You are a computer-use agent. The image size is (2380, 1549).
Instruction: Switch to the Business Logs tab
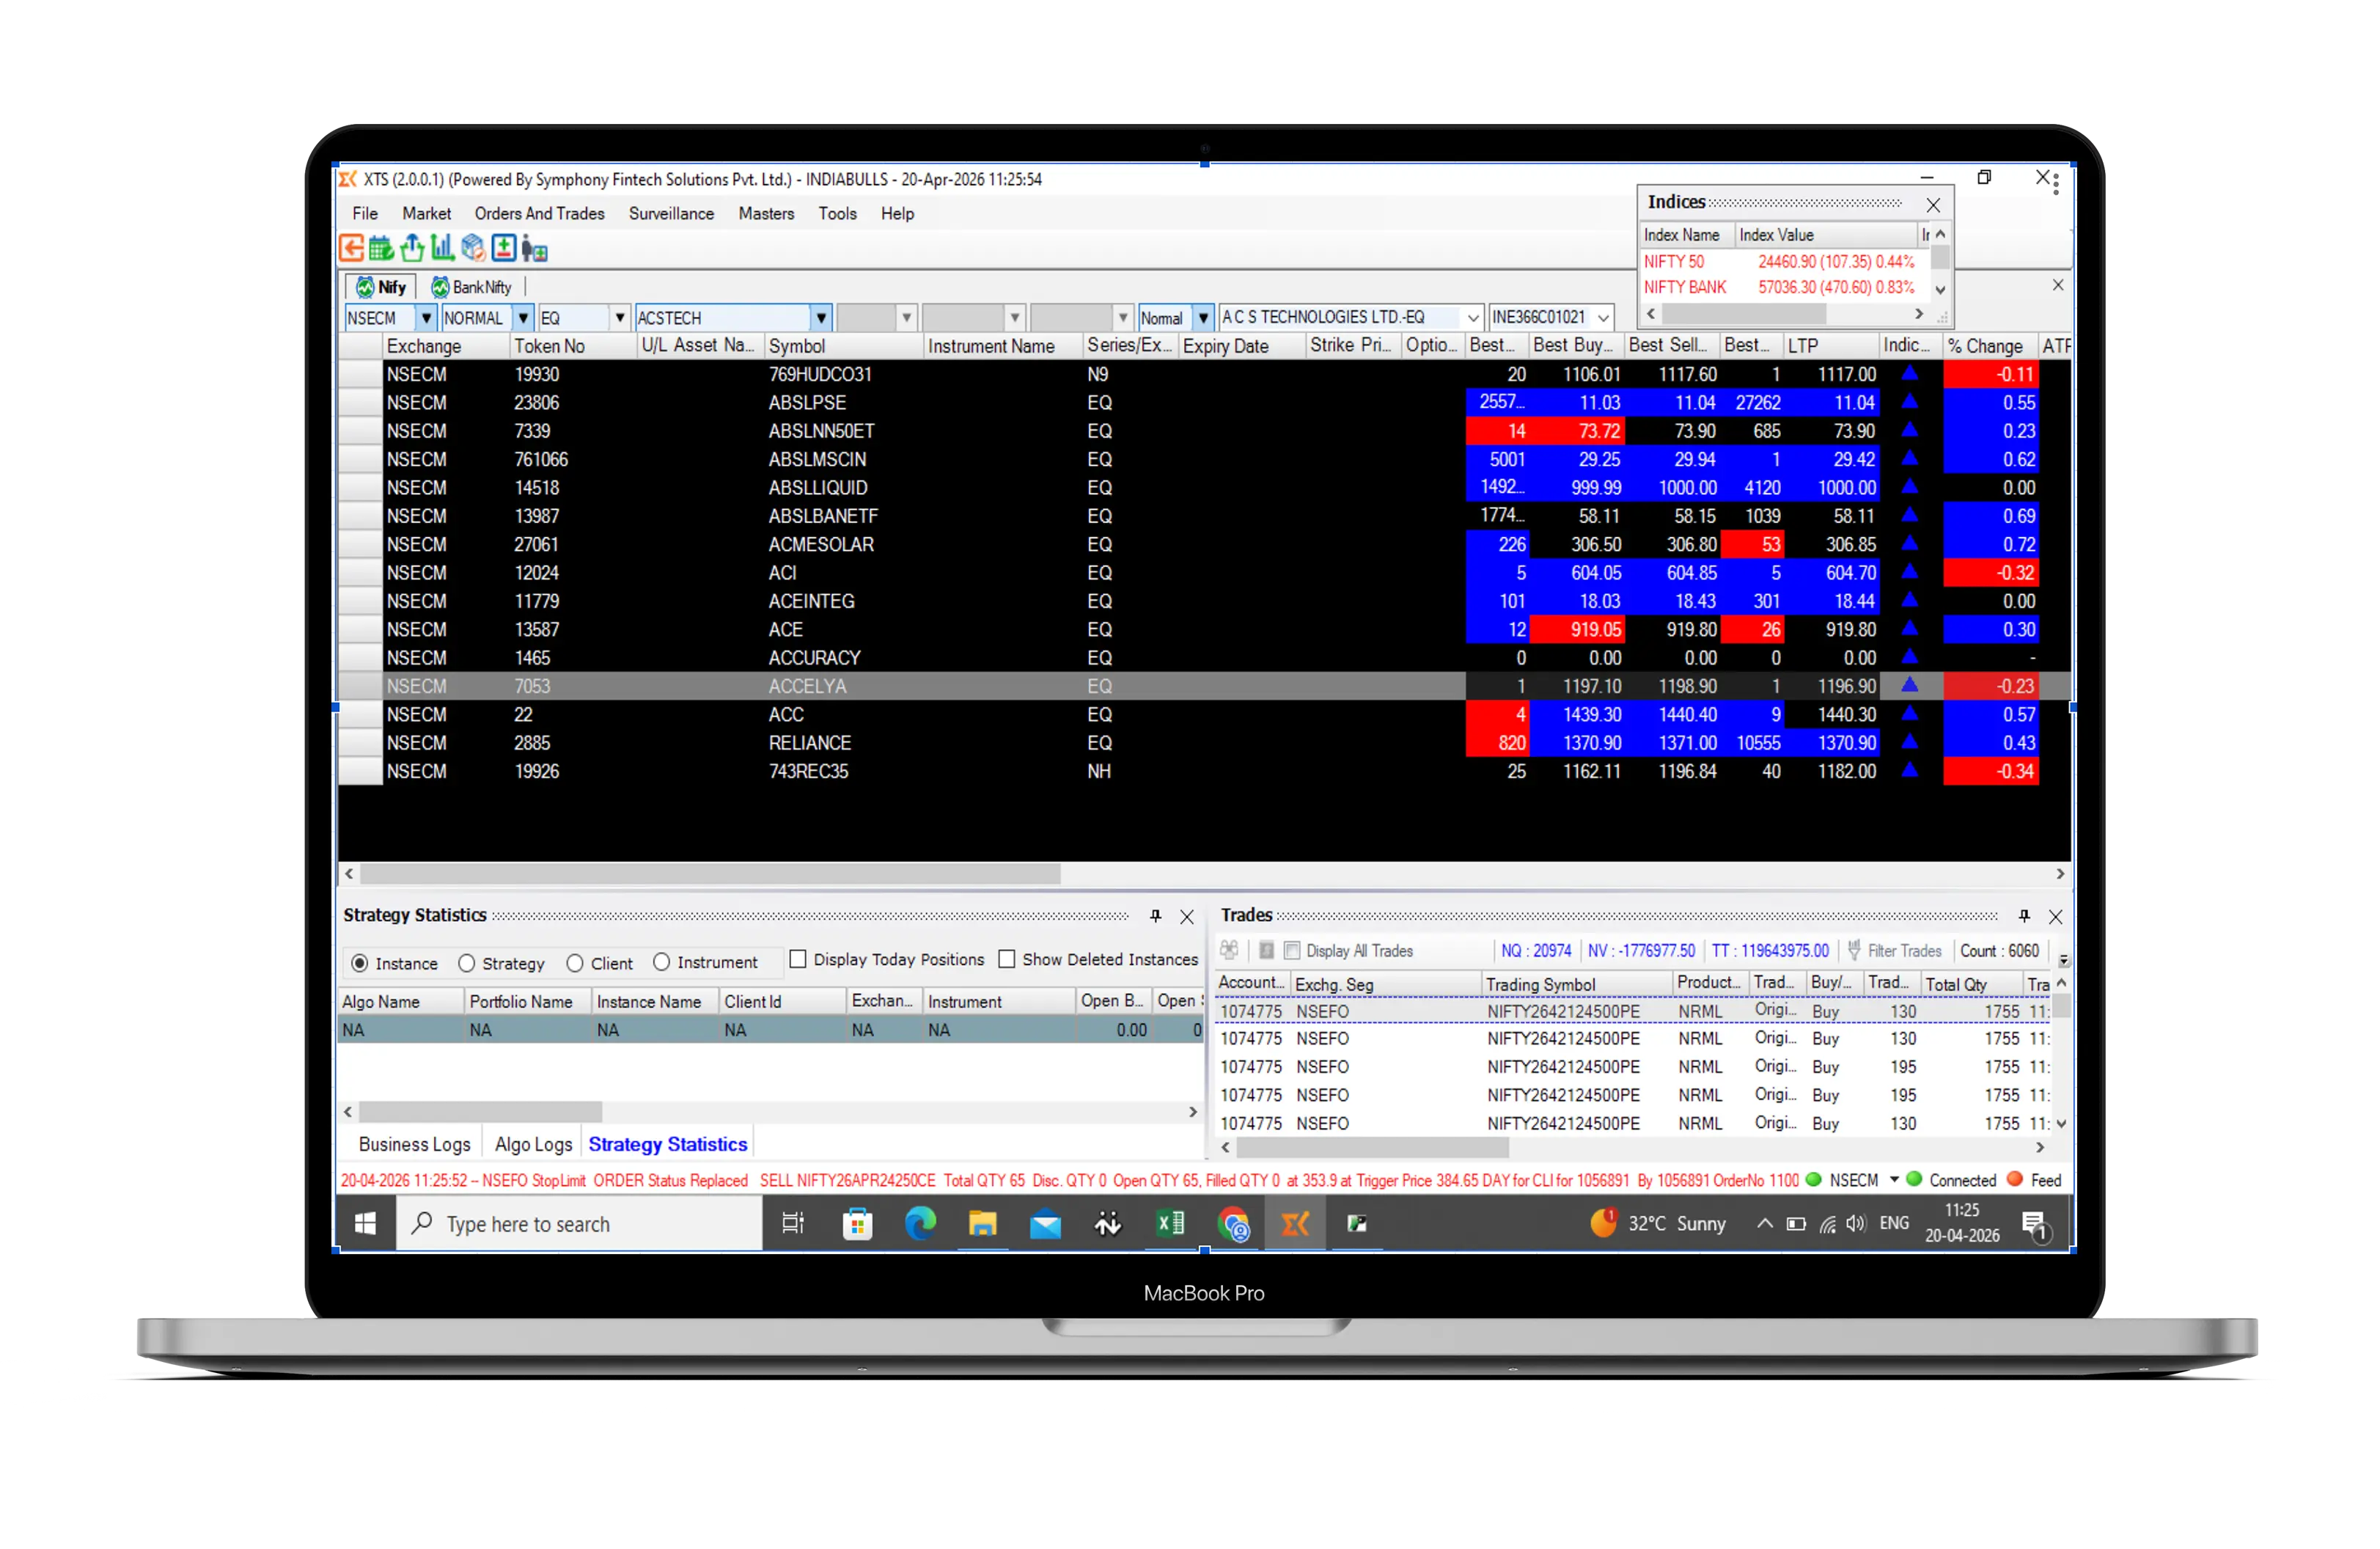pos(414,1144)
